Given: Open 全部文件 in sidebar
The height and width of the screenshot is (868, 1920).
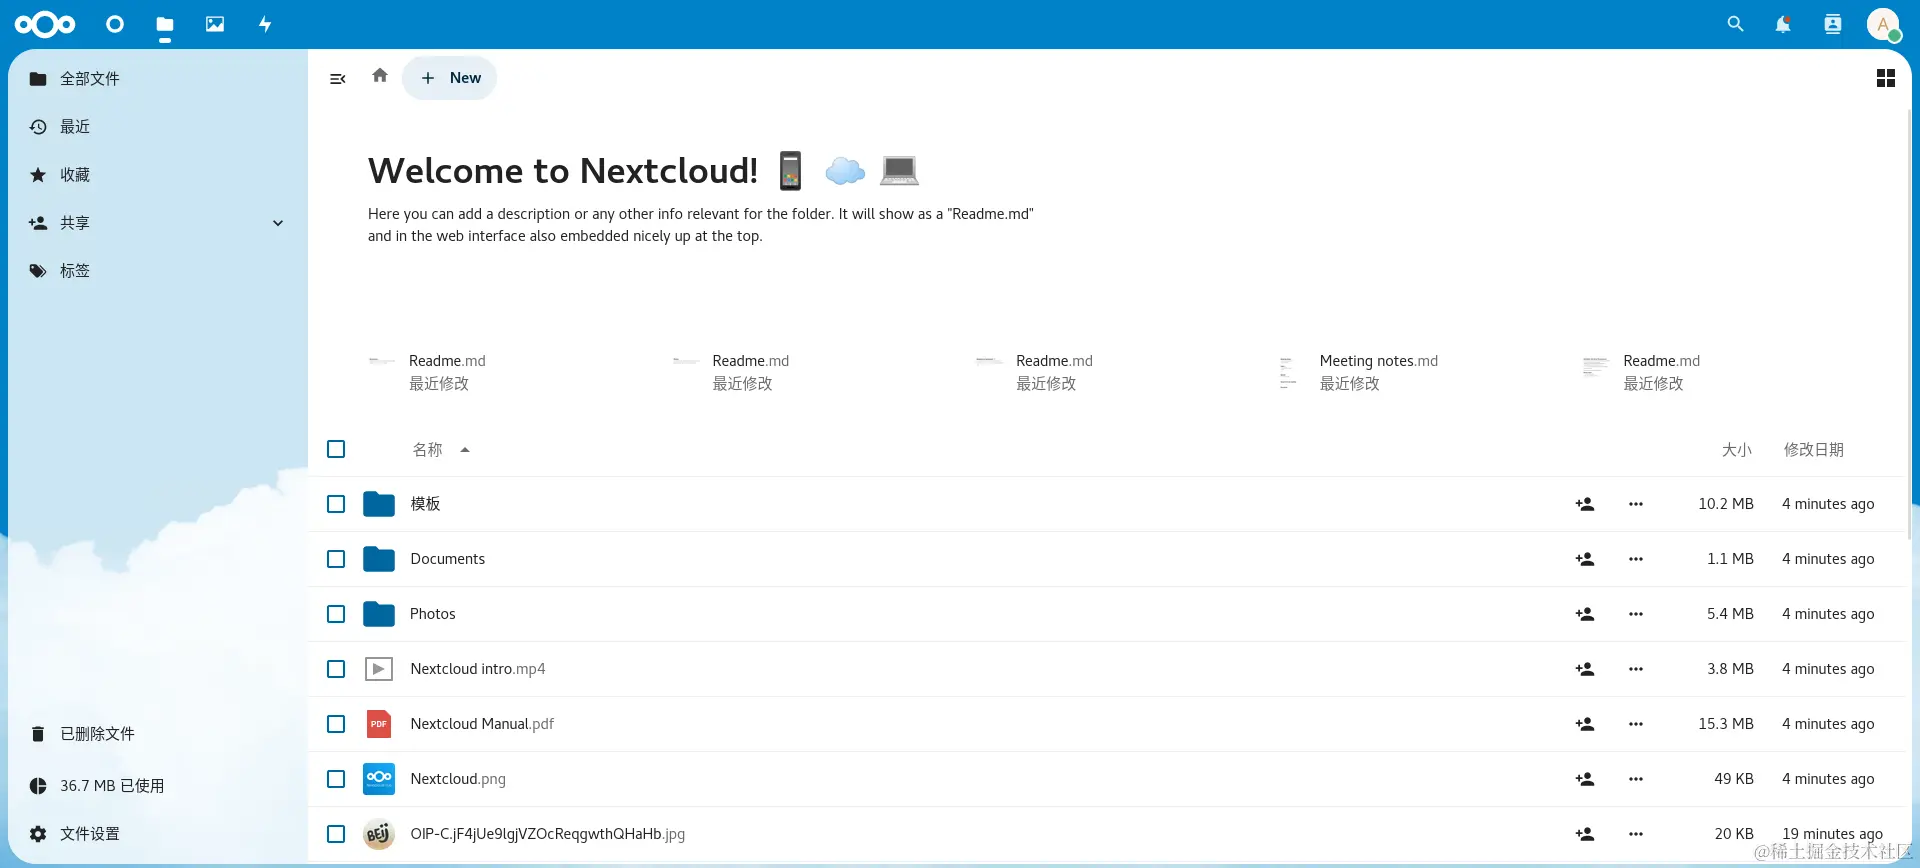Looking at the screenshot, I should tap(158, 79).
